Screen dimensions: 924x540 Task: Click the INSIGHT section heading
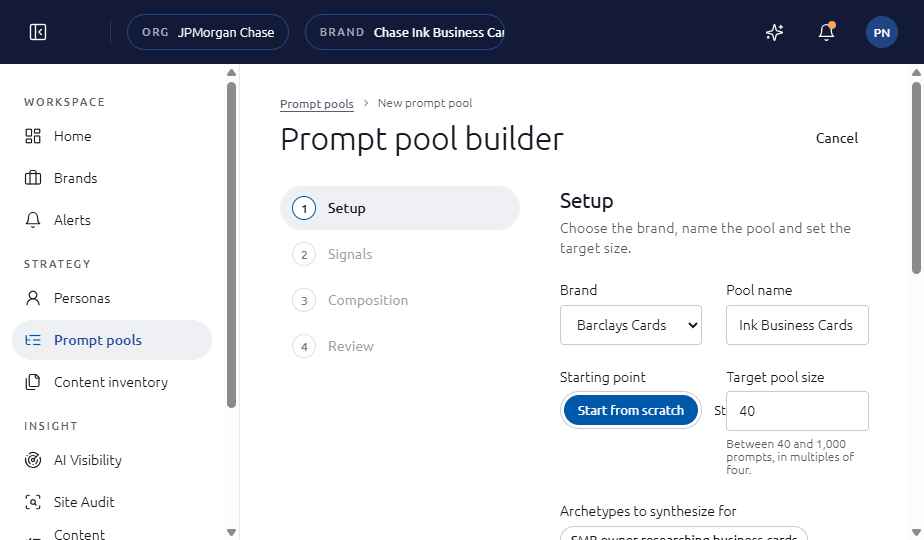tap(51, 426)
